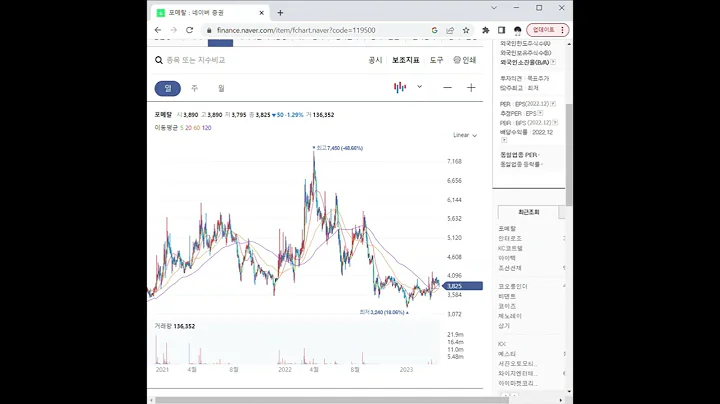Go back using the browser back arrow
The image size is (720, 404).
coord(158,30)
